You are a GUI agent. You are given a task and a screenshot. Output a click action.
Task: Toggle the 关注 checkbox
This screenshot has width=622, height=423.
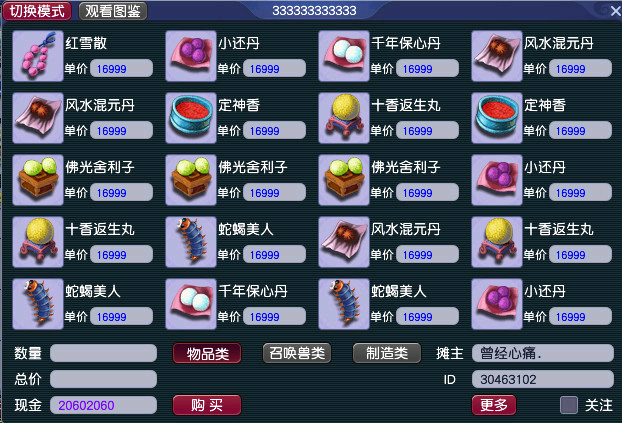pyautogui.click(x=568, y=405)
